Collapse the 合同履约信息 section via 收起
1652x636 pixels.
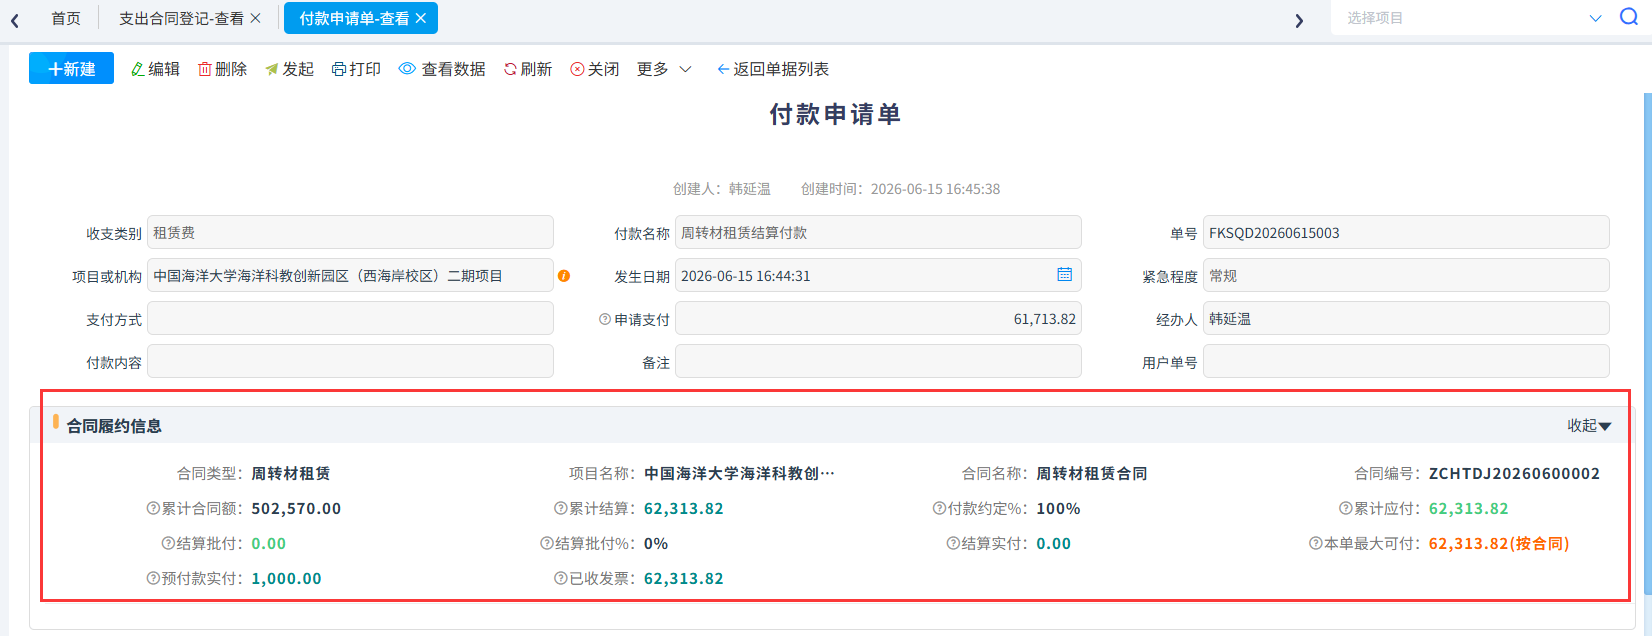[x=1589, y=426]
